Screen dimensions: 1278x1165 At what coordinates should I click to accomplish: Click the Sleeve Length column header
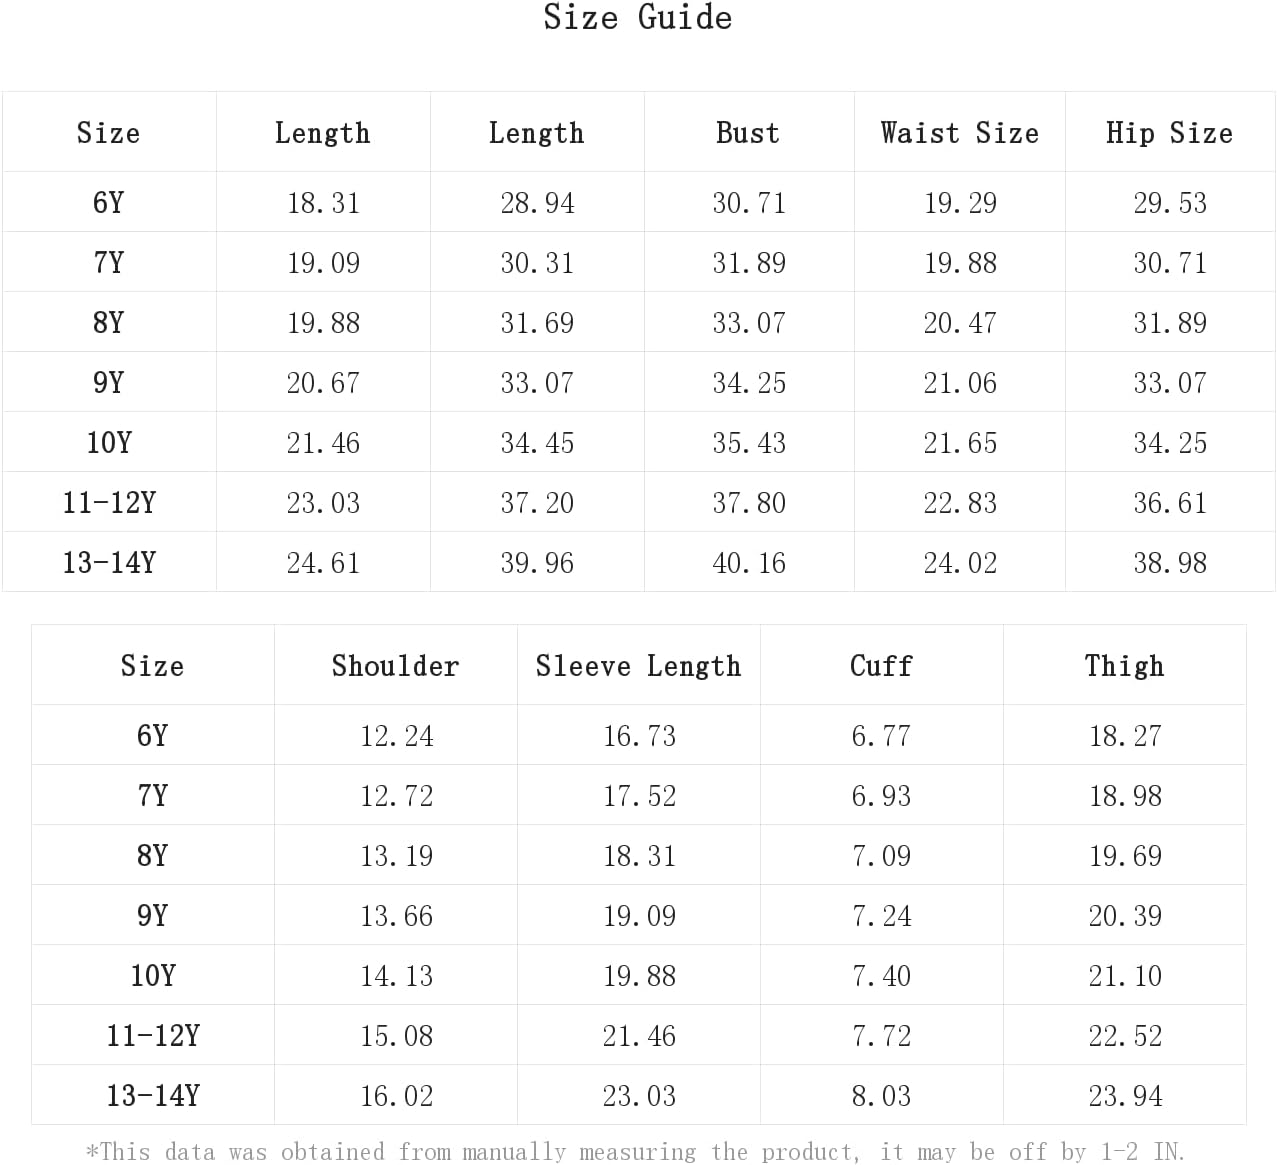click(x=638, y=666)
